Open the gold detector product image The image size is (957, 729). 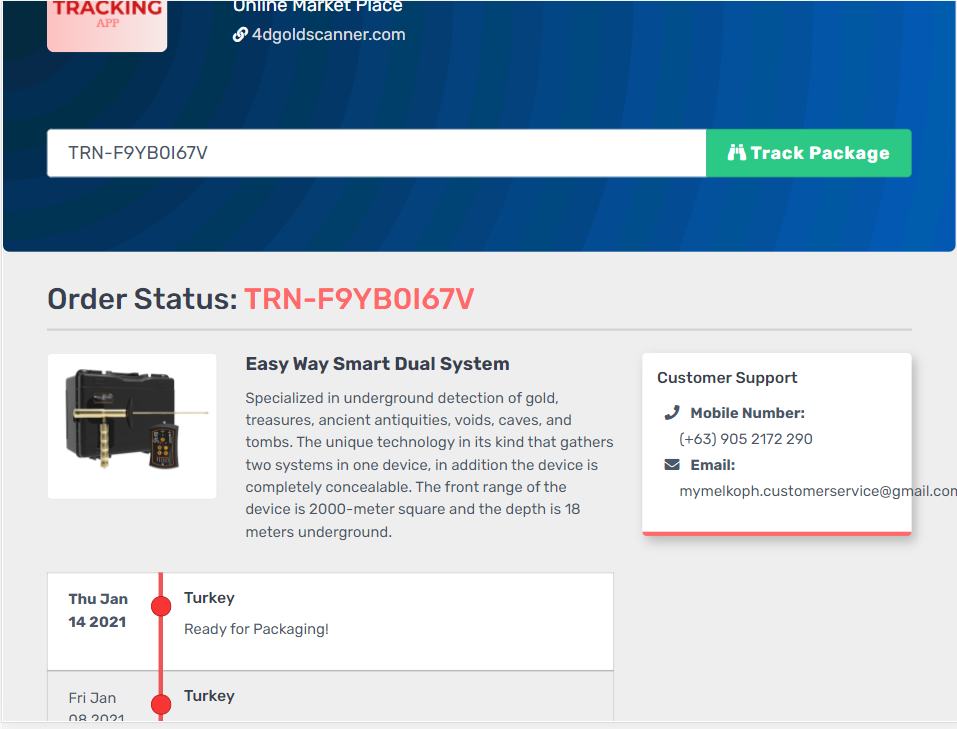click(x=132, y=426)
